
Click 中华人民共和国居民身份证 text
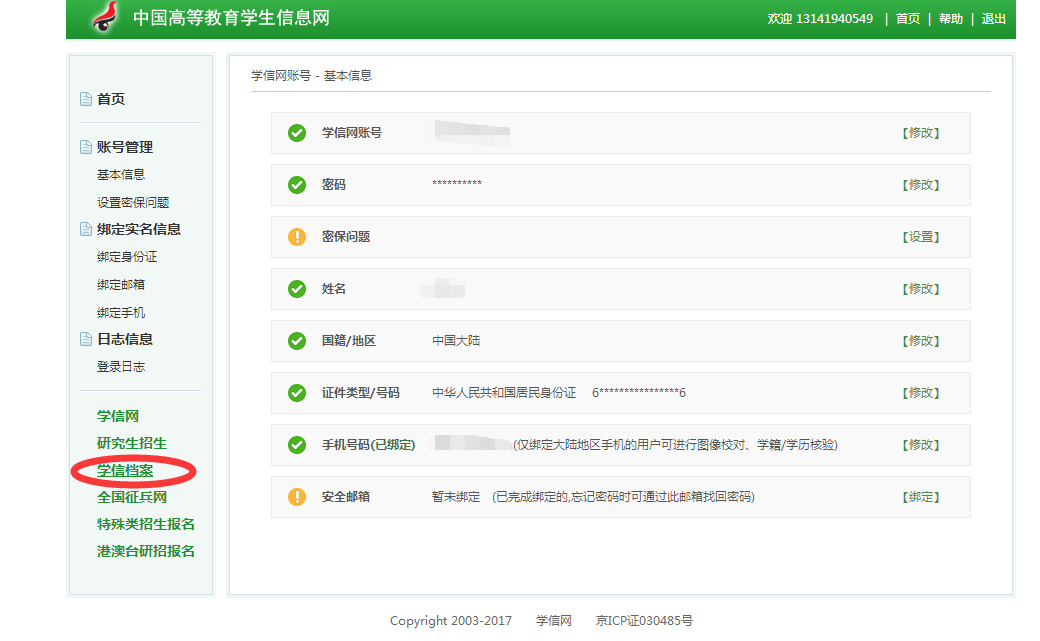(504, 393)
